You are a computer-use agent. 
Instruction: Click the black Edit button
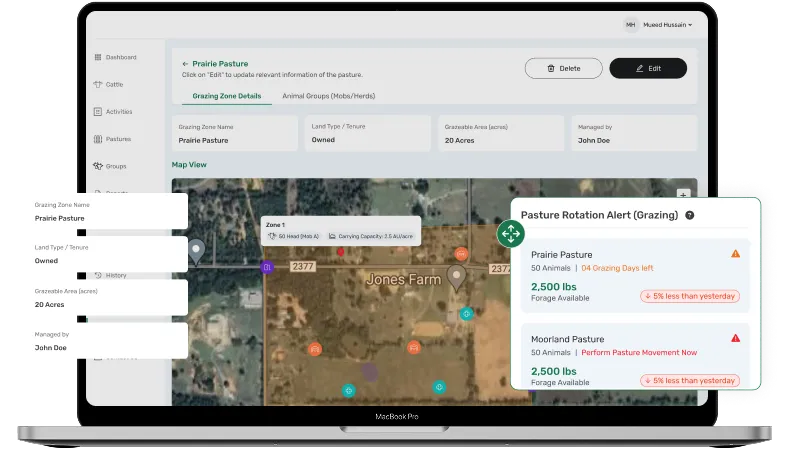click(648, 69)
